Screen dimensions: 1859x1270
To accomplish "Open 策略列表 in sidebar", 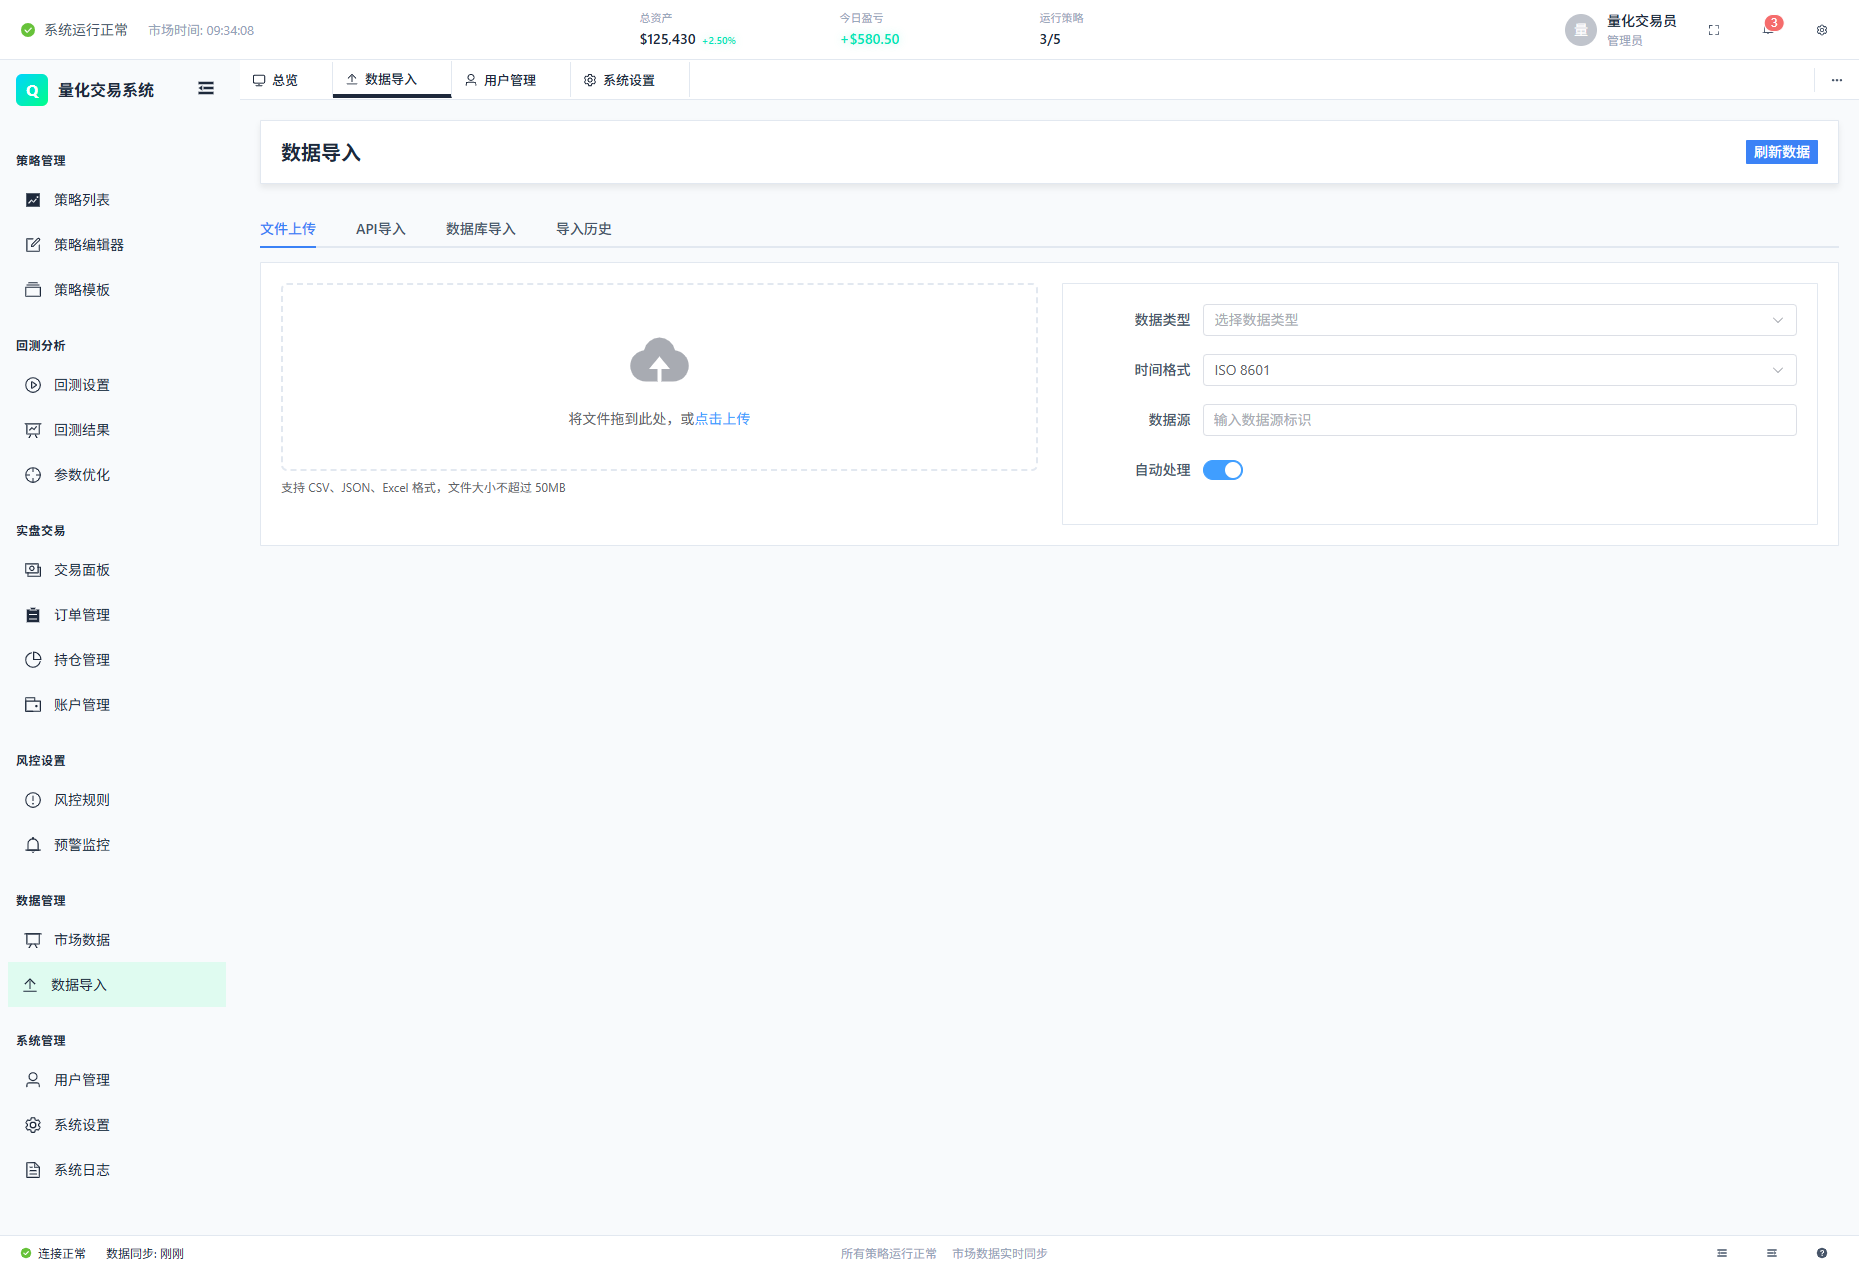I will click(117, 200).
